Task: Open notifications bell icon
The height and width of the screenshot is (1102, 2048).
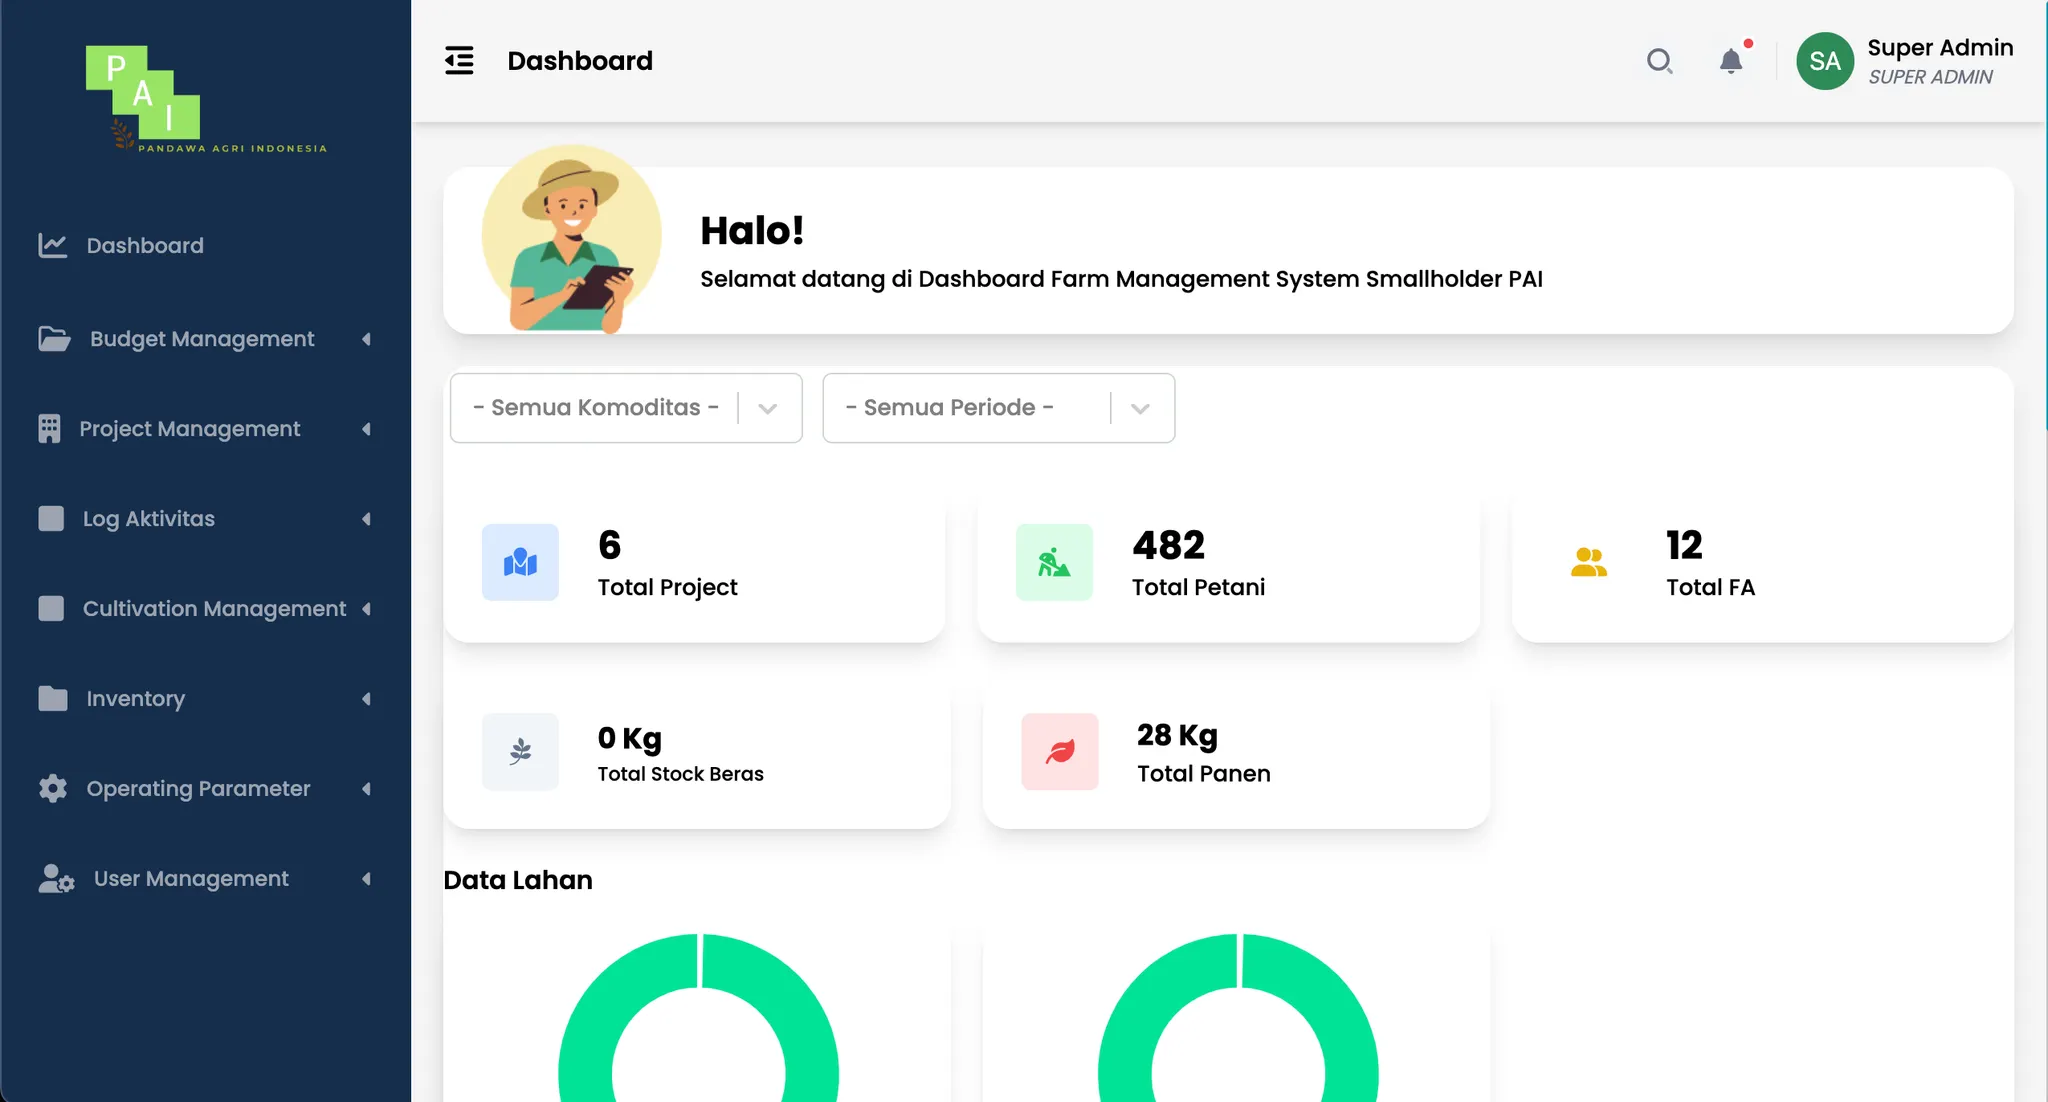Action: [x=1731, y=61]
